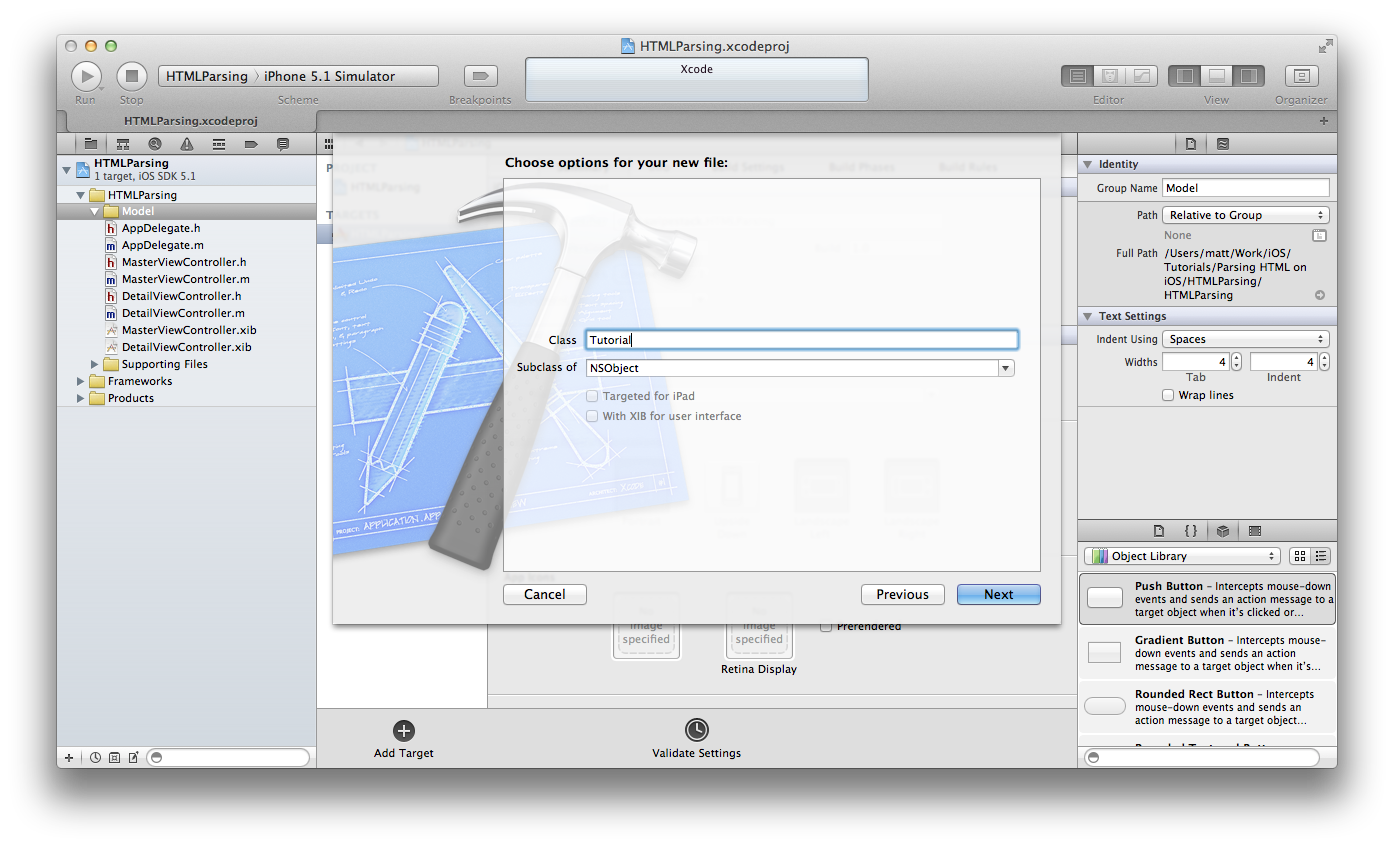Check With XIB for user interface
The height and width of the screenshot is (847, 1394).
click(x=591, y=417)
